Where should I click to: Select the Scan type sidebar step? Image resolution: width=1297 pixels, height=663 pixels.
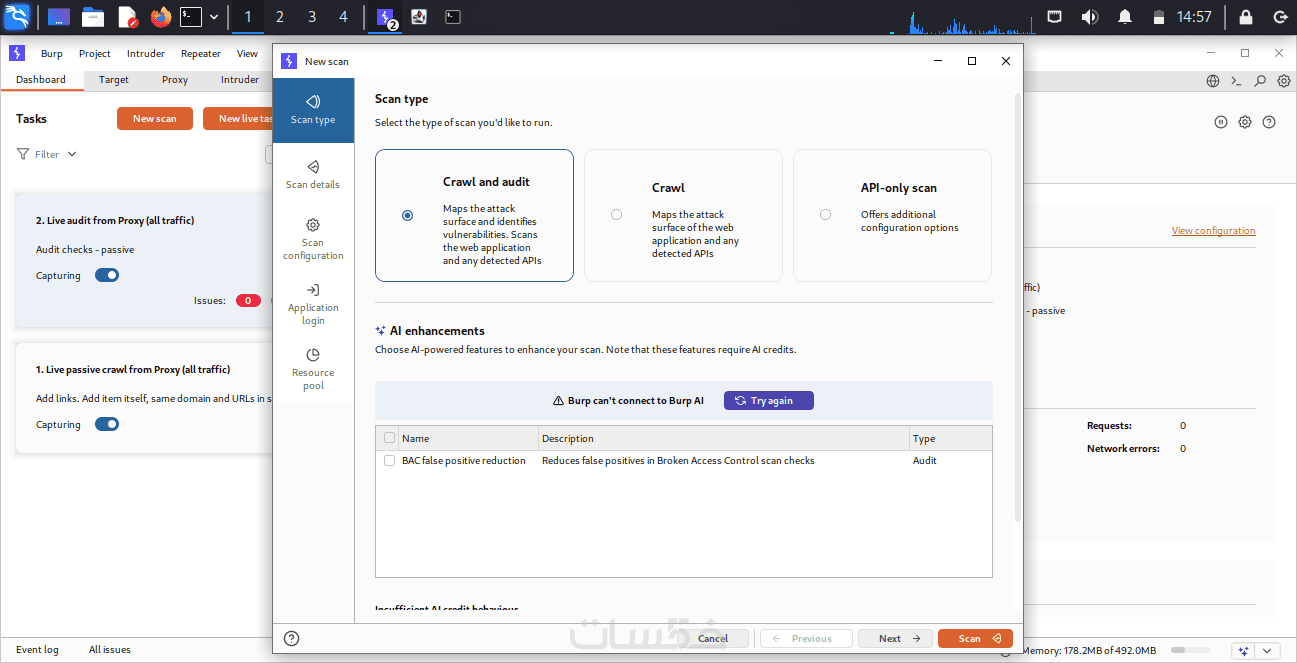point(313,111)
